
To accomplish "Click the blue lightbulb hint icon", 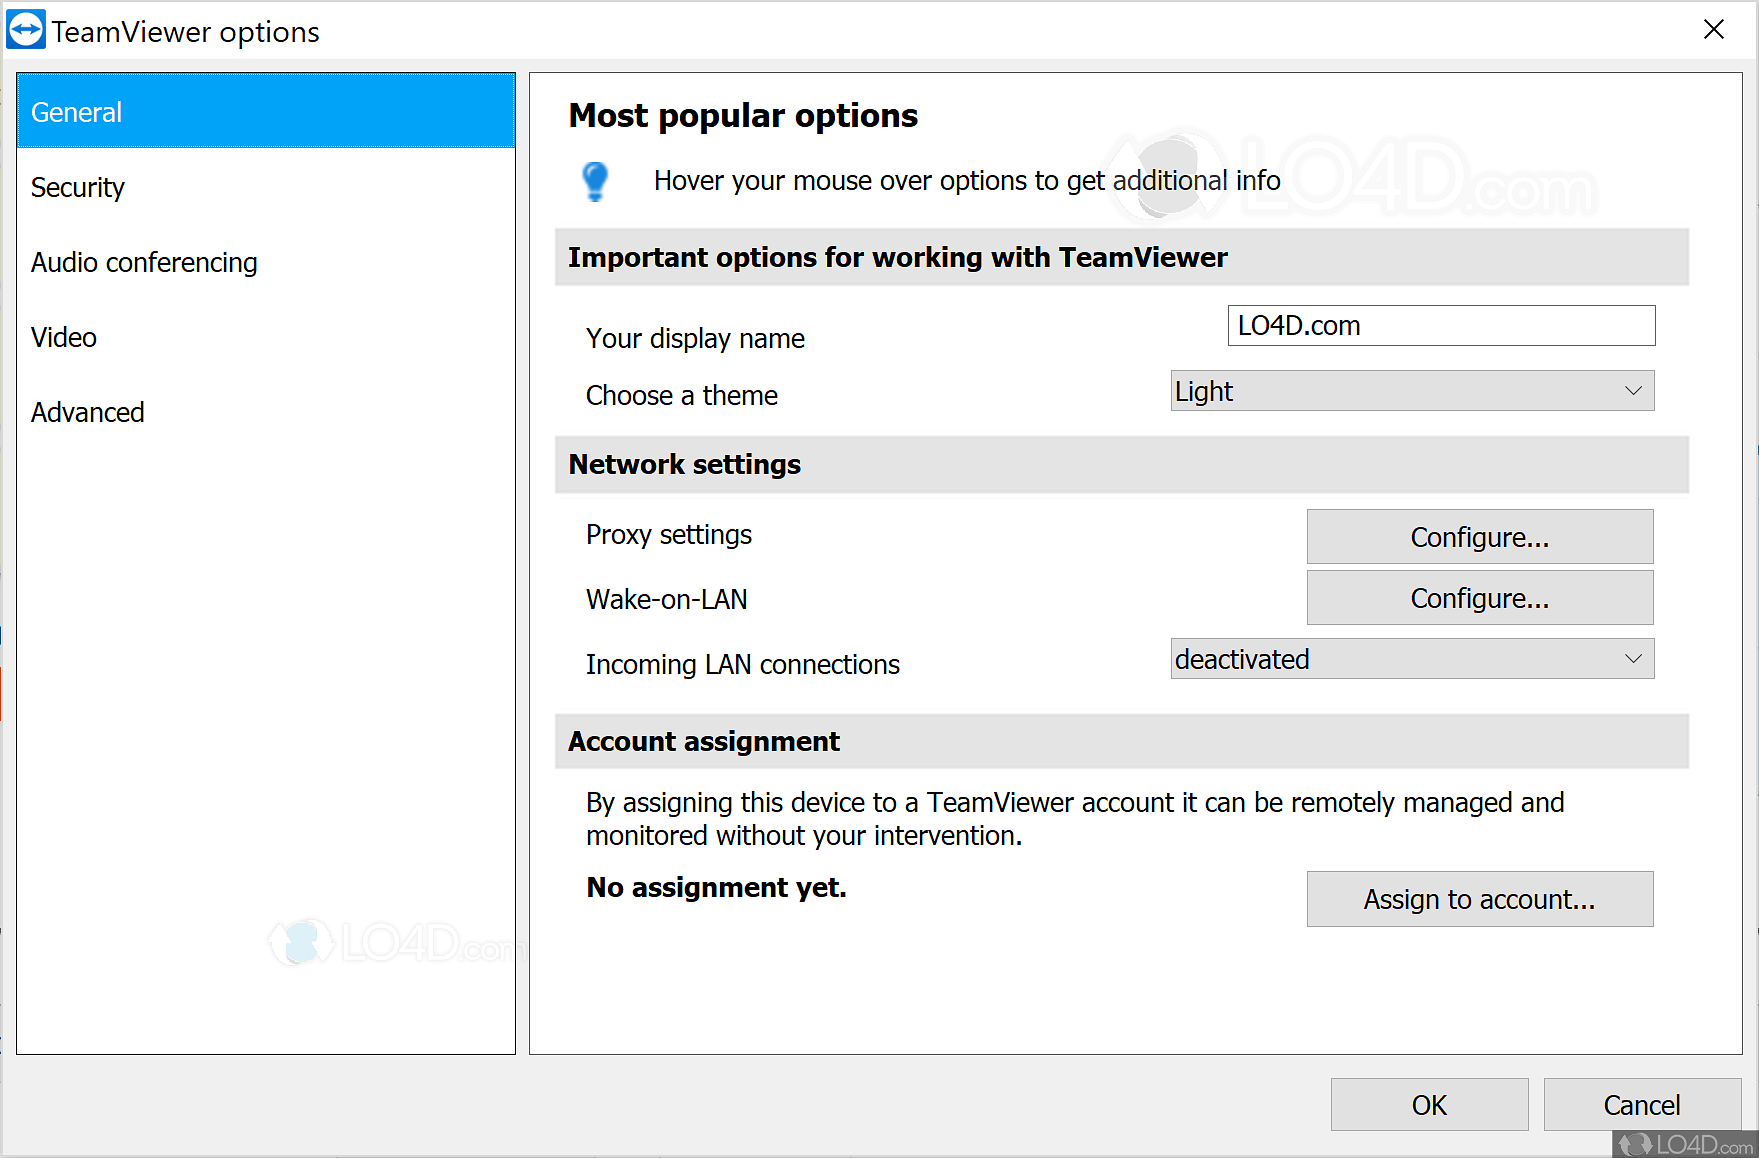I will (x=595, y=181).
